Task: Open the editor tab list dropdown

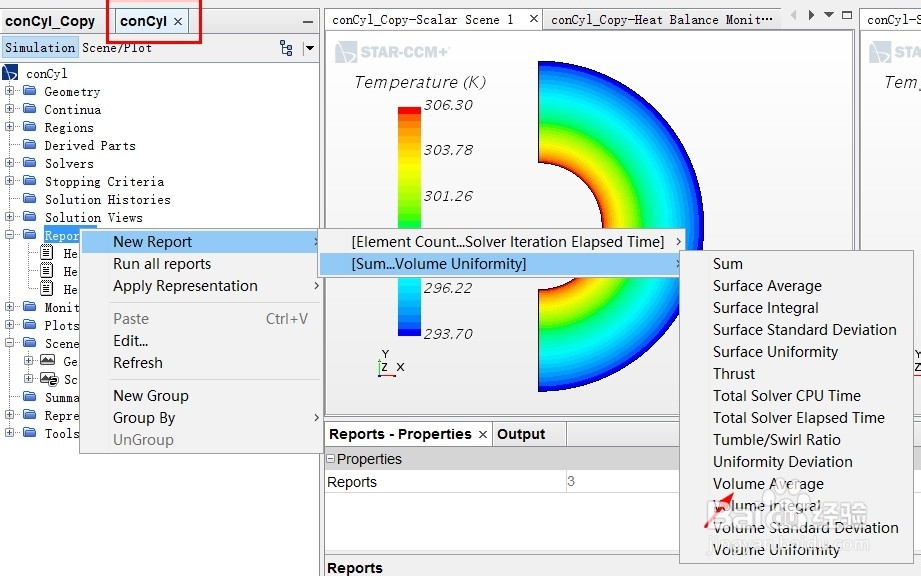Action: coord(829,15)
